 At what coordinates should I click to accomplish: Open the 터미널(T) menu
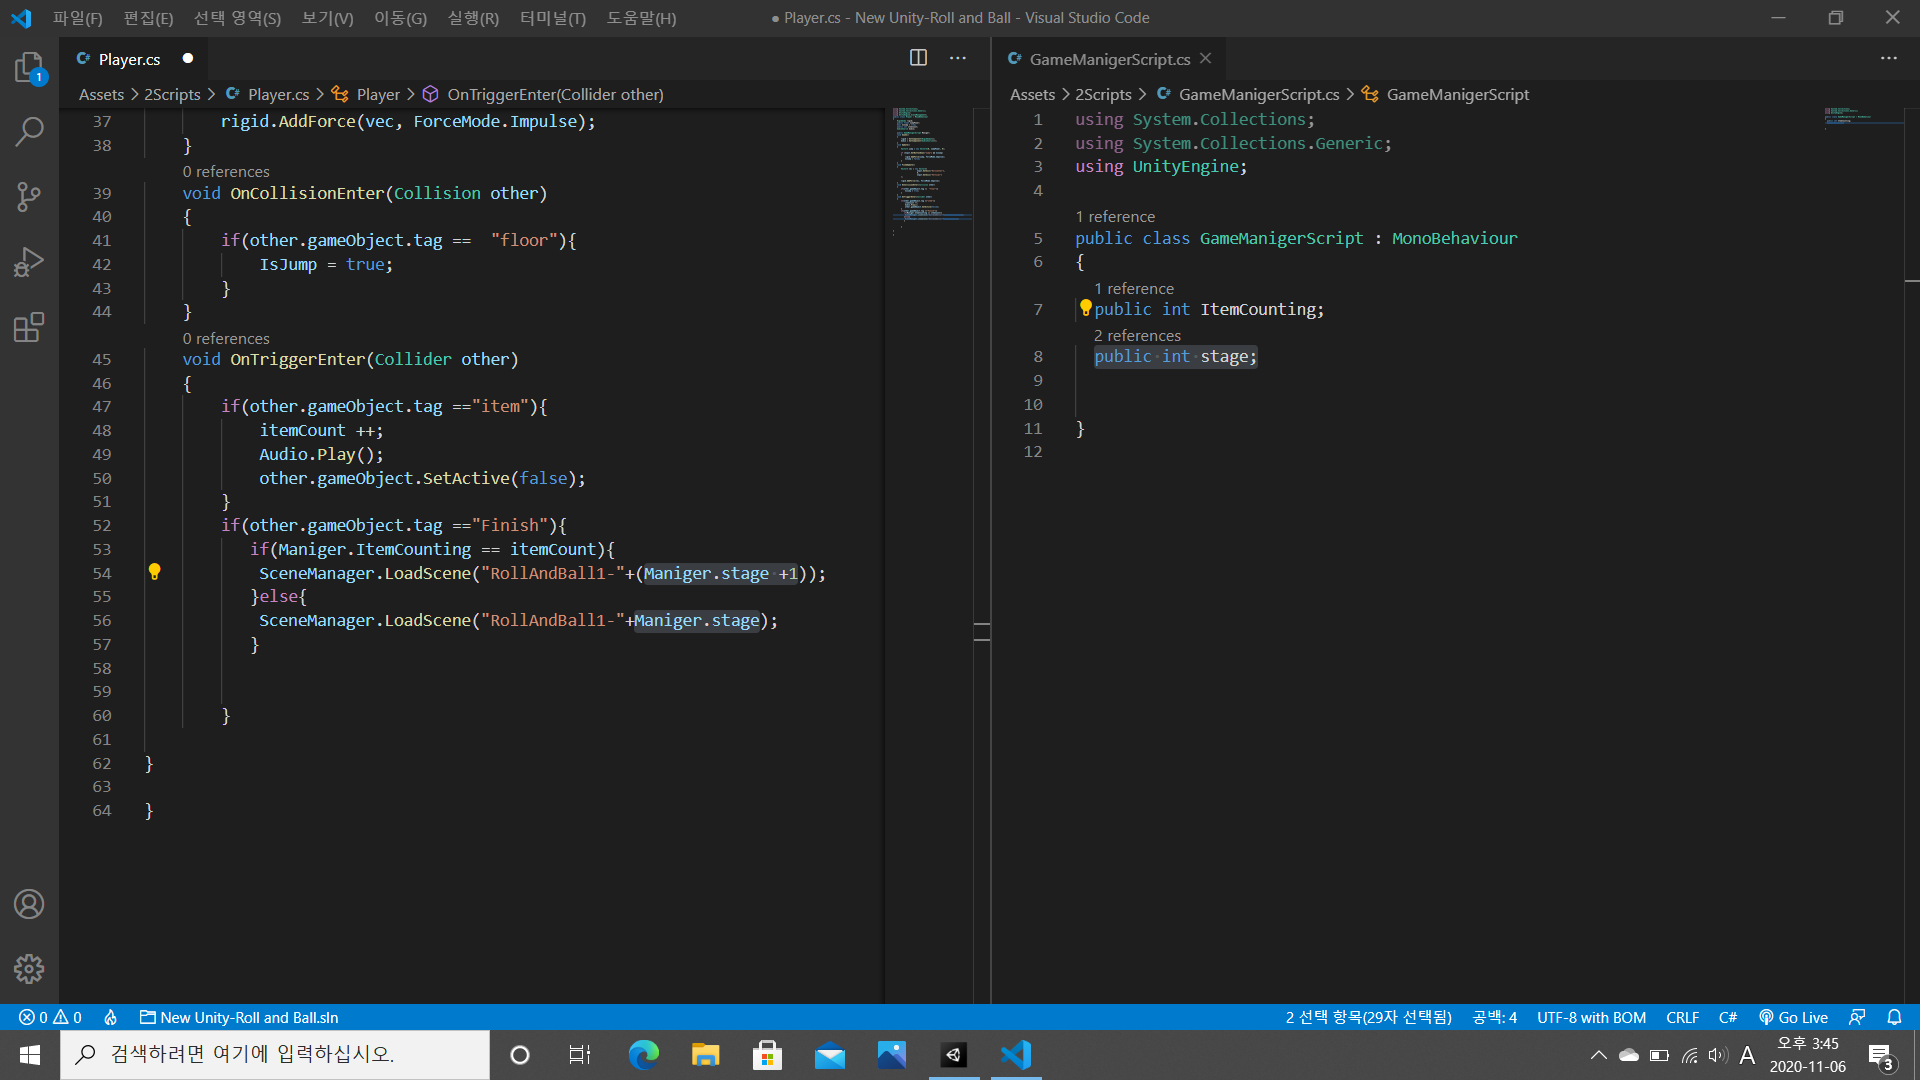[x=552, y=18]
